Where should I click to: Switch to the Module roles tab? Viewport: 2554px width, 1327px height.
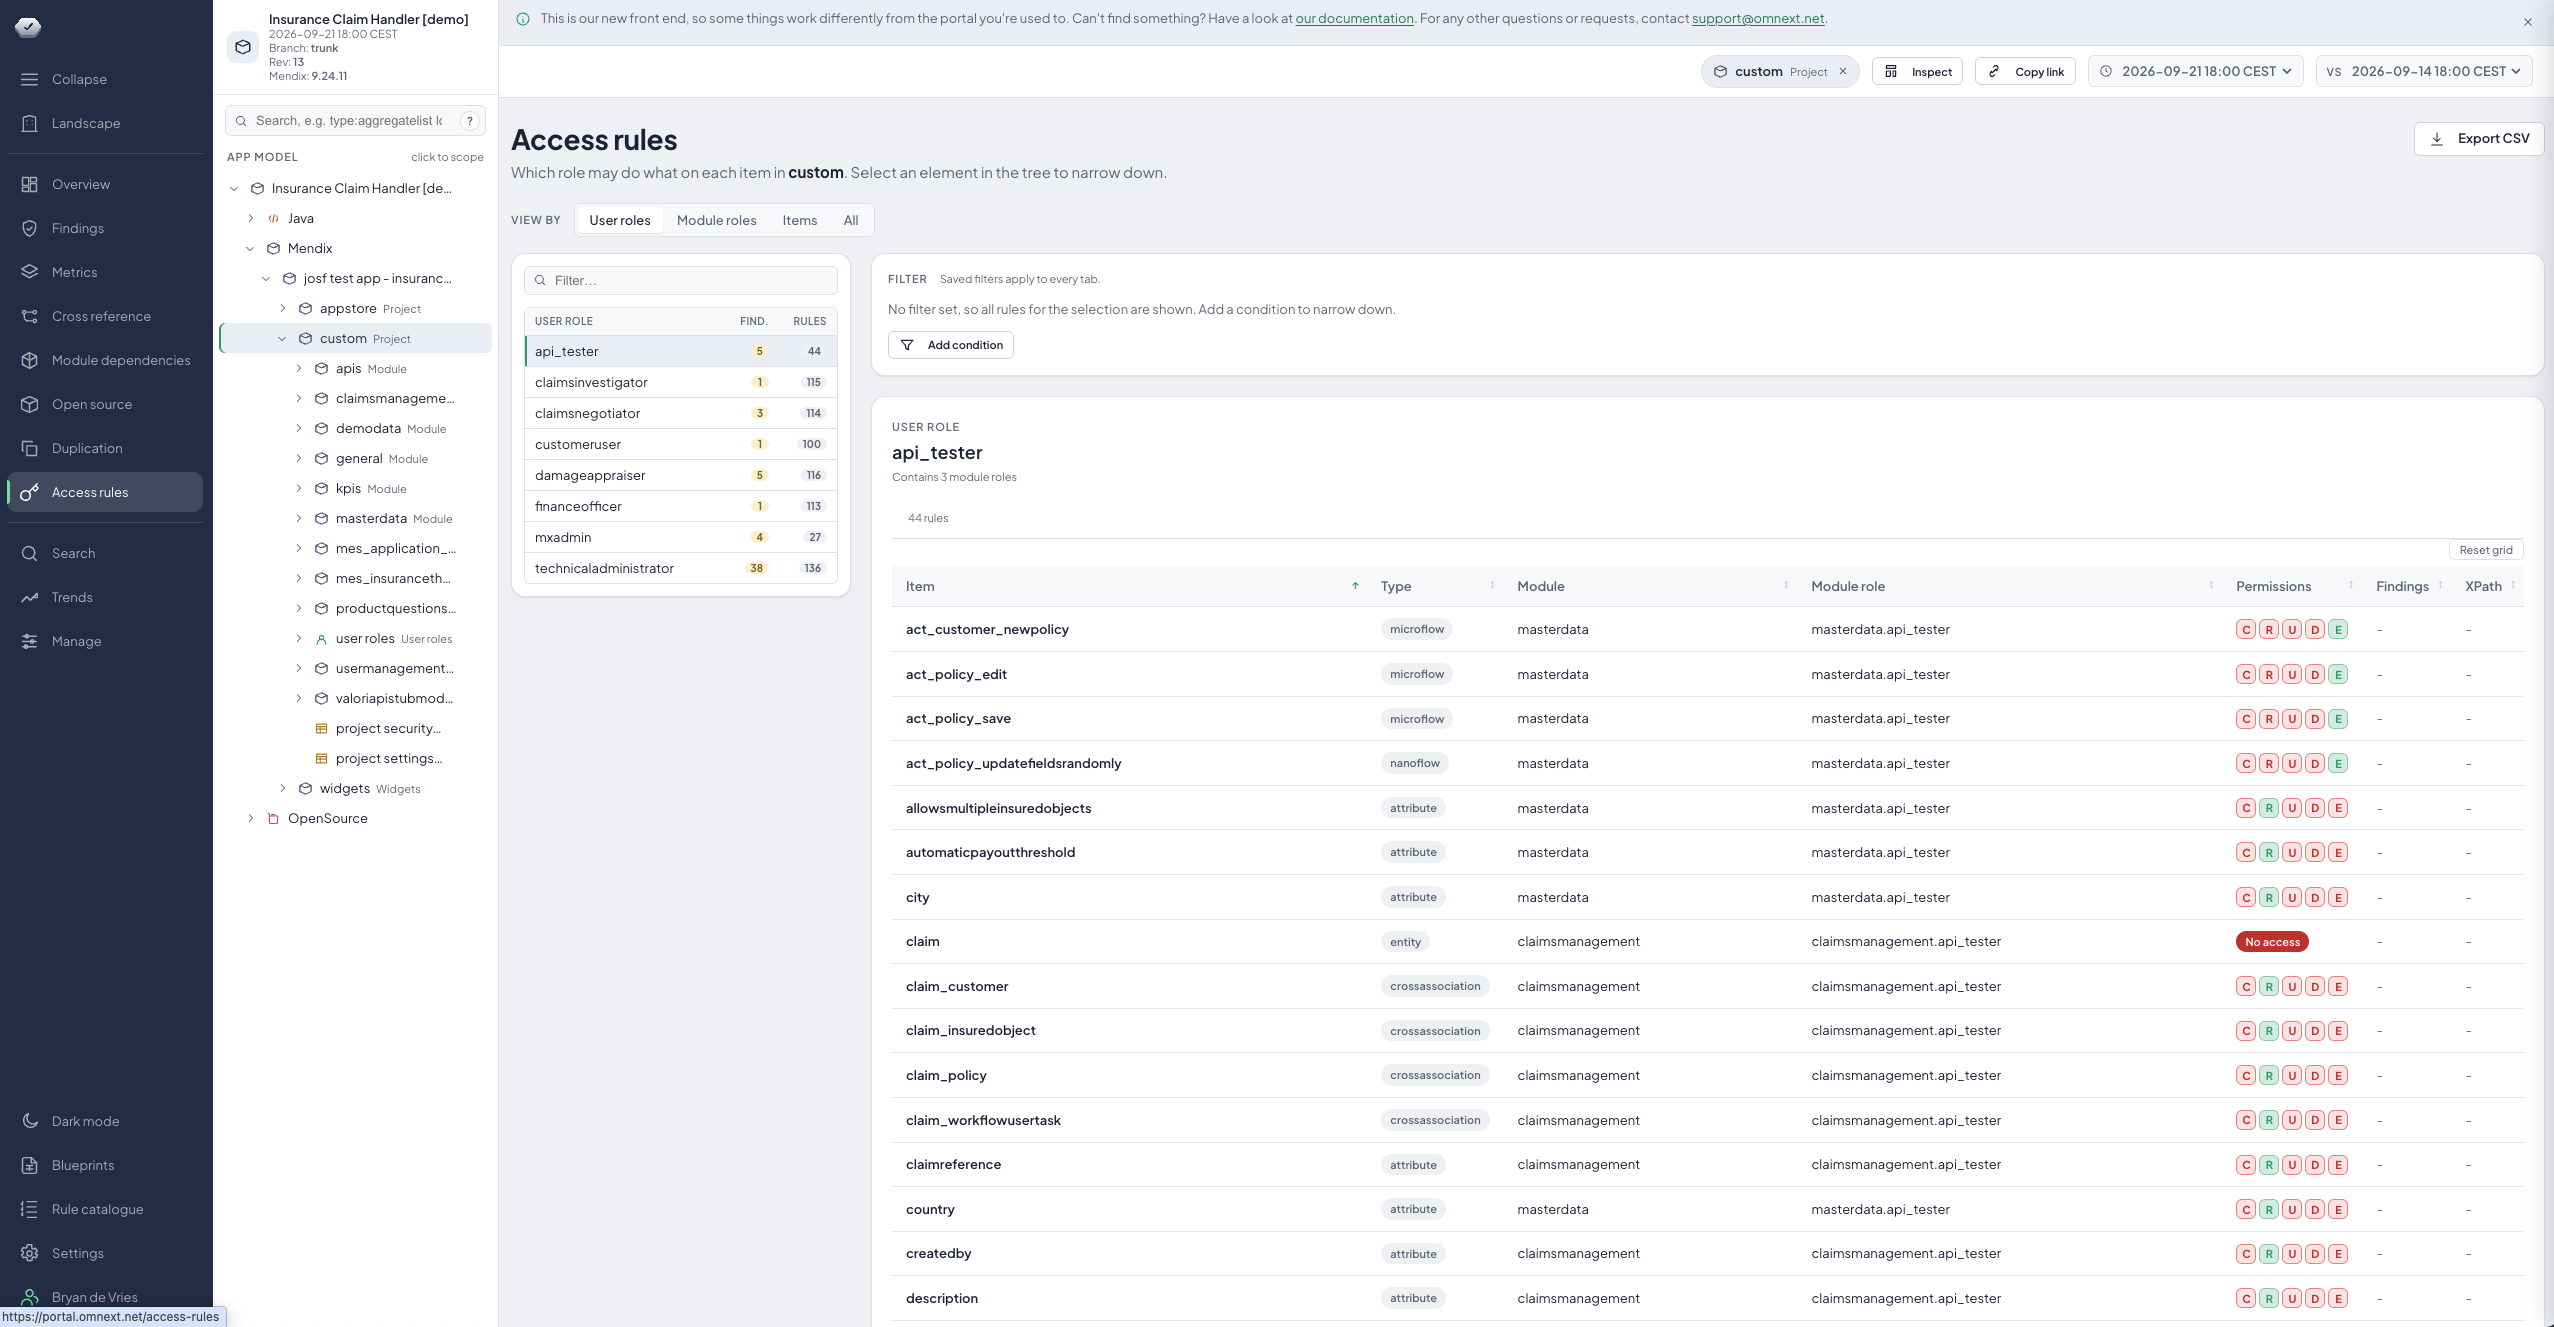click(x=716, y=220)
